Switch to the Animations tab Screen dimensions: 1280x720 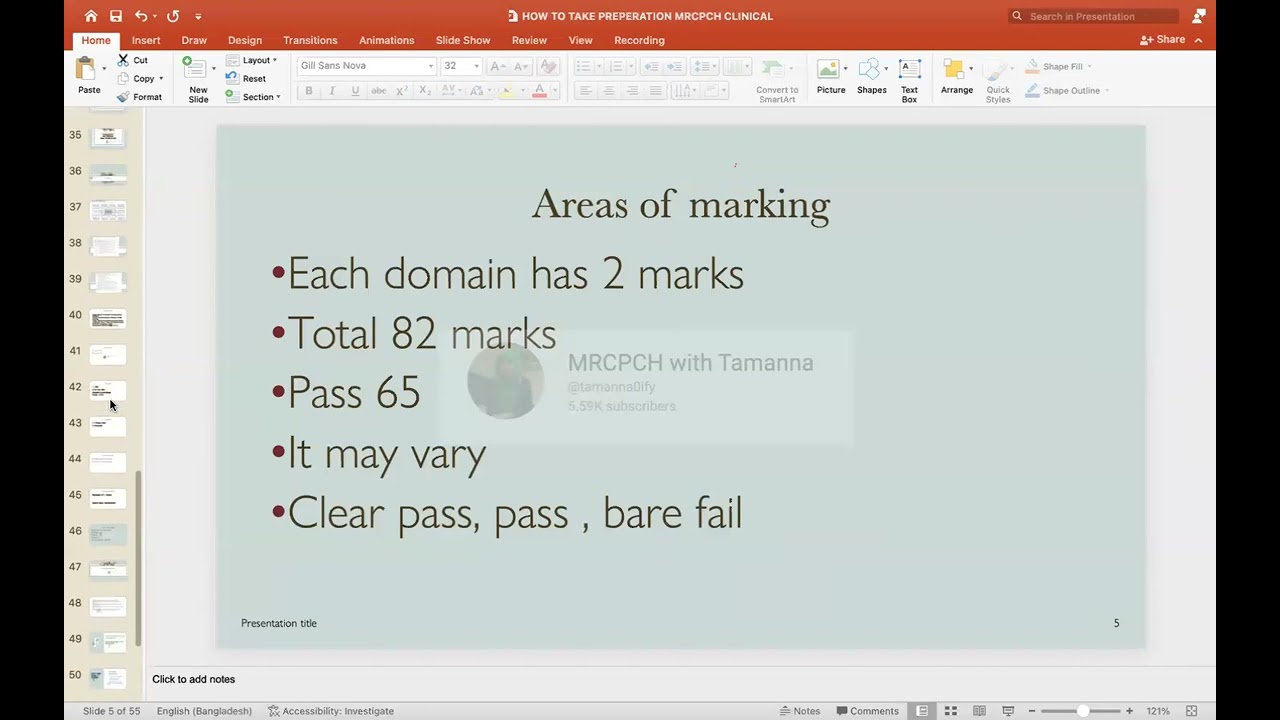coord(386,40)
